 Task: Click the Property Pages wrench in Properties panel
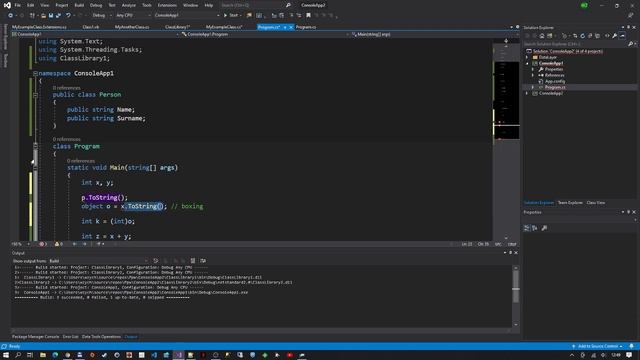point(544,228)
